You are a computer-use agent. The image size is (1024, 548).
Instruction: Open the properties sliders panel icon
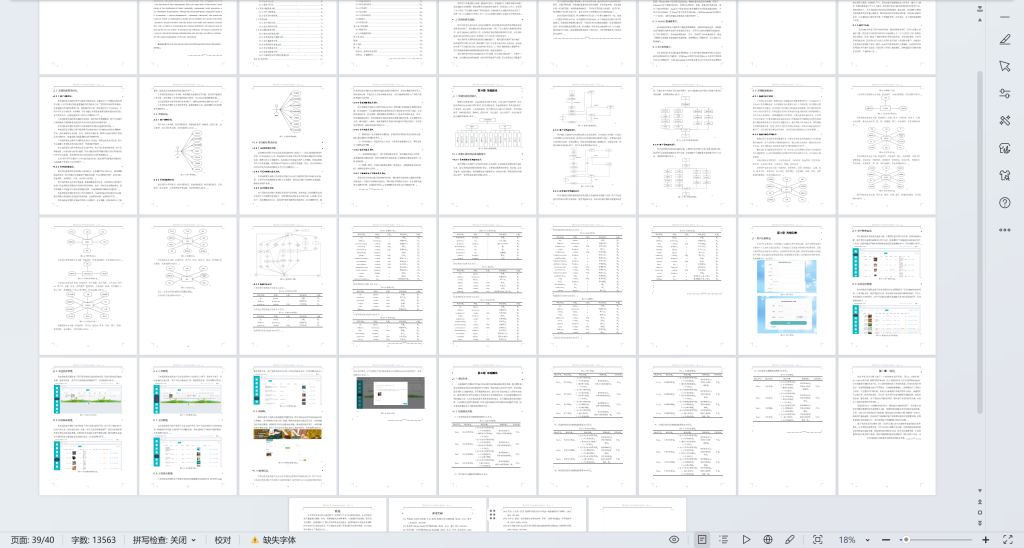pos(1004,93)
